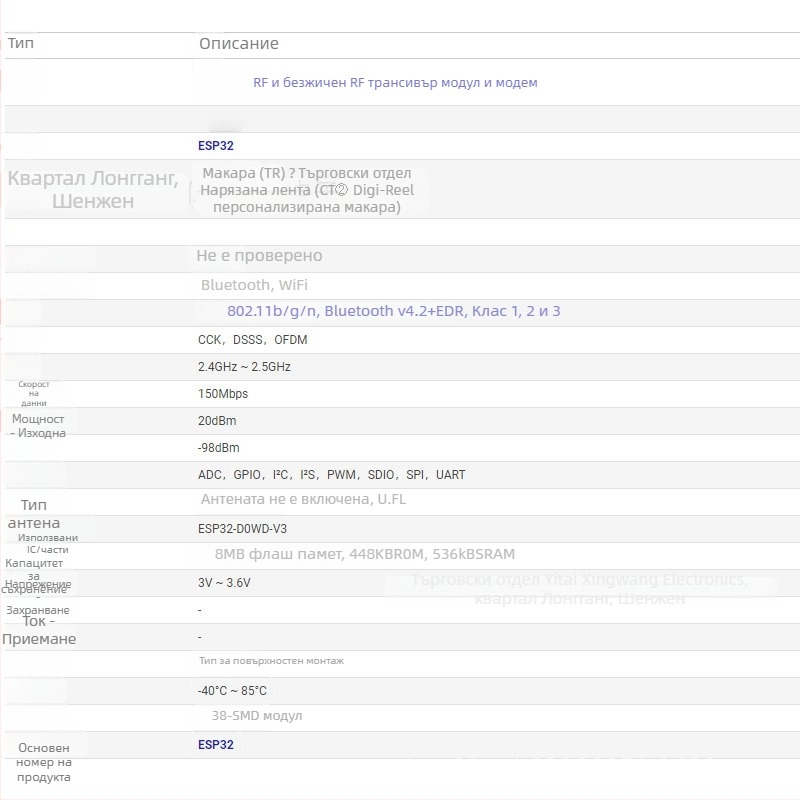Select the 2.4GHz ~ 2.5GHz frequency value
This screenshot has height=800, width=800.
(x=244, y=367)
